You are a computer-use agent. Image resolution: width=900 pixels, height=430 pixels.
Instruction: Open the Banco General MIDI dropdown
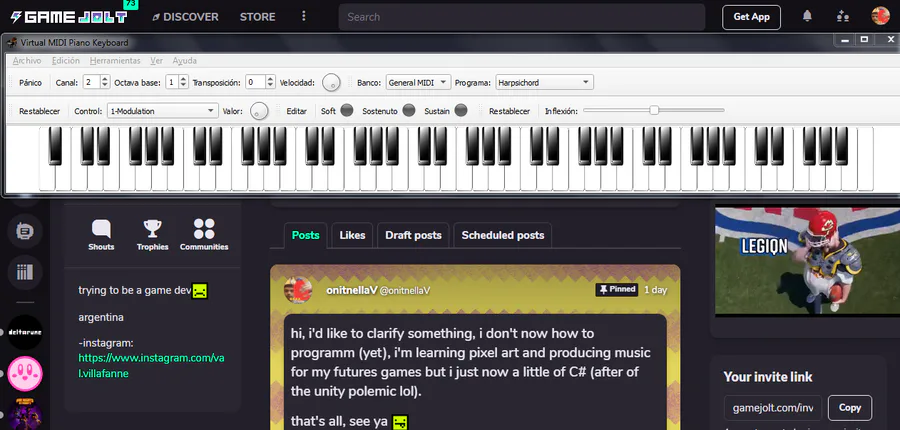[418, 83]
